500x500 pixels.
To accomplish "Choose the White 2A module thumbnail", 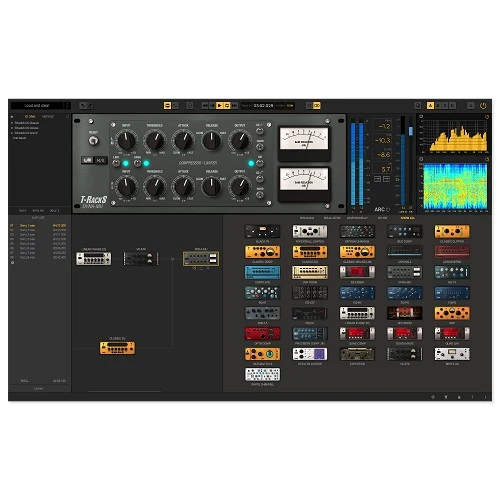I will (x=452, y=354).
